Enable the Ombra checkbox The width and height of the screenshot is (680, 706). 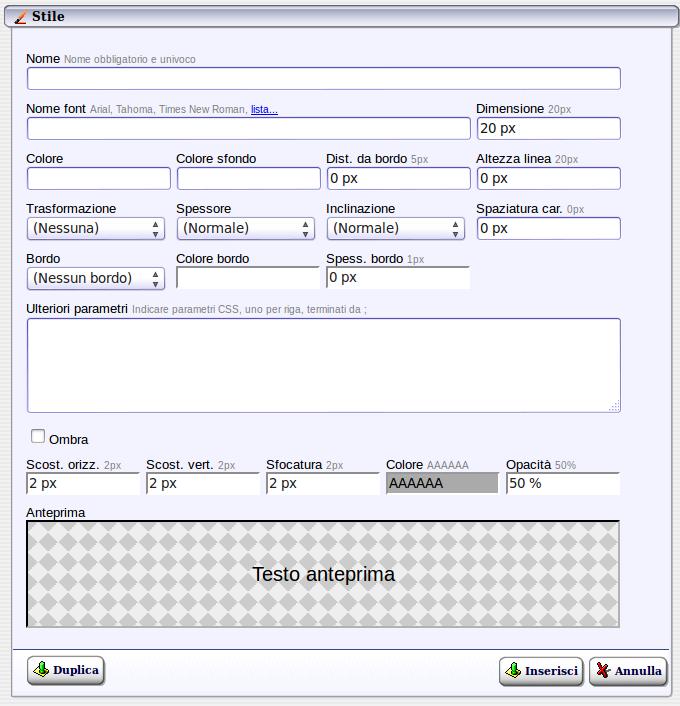coord(39,437)
